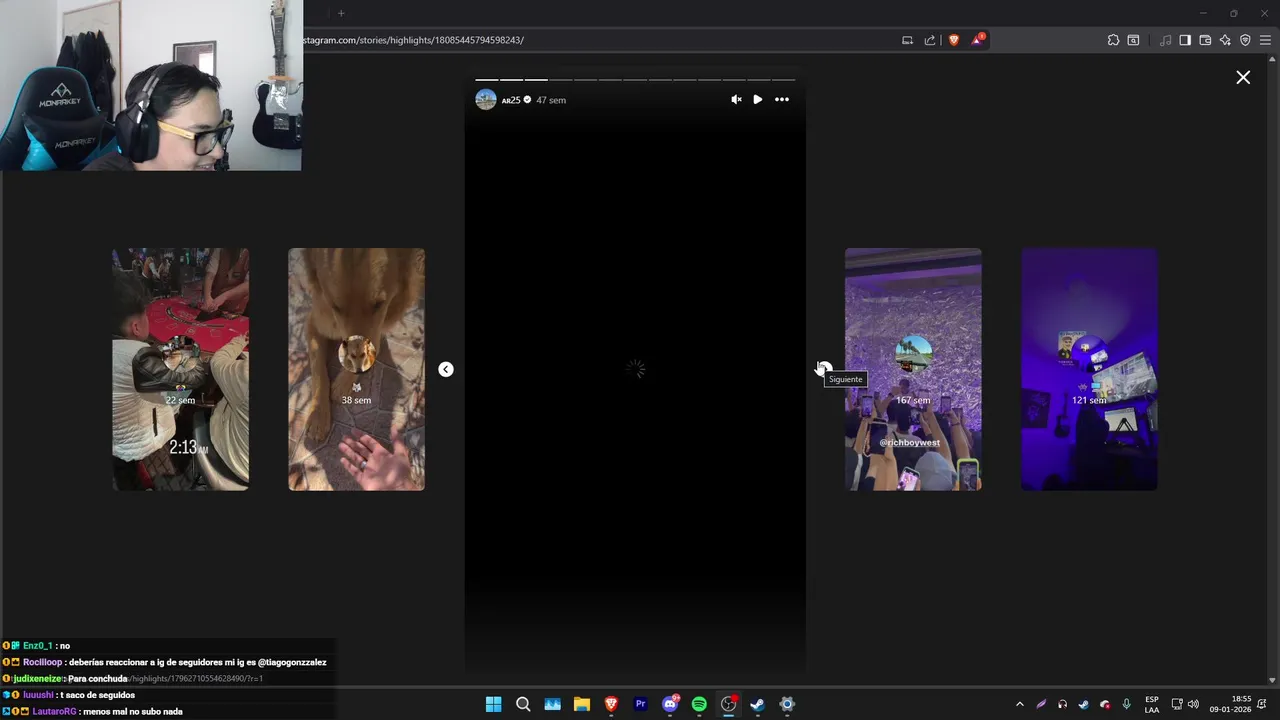
Task: Click the Steam icon in system tray
Action: [x=1083, y=704]
